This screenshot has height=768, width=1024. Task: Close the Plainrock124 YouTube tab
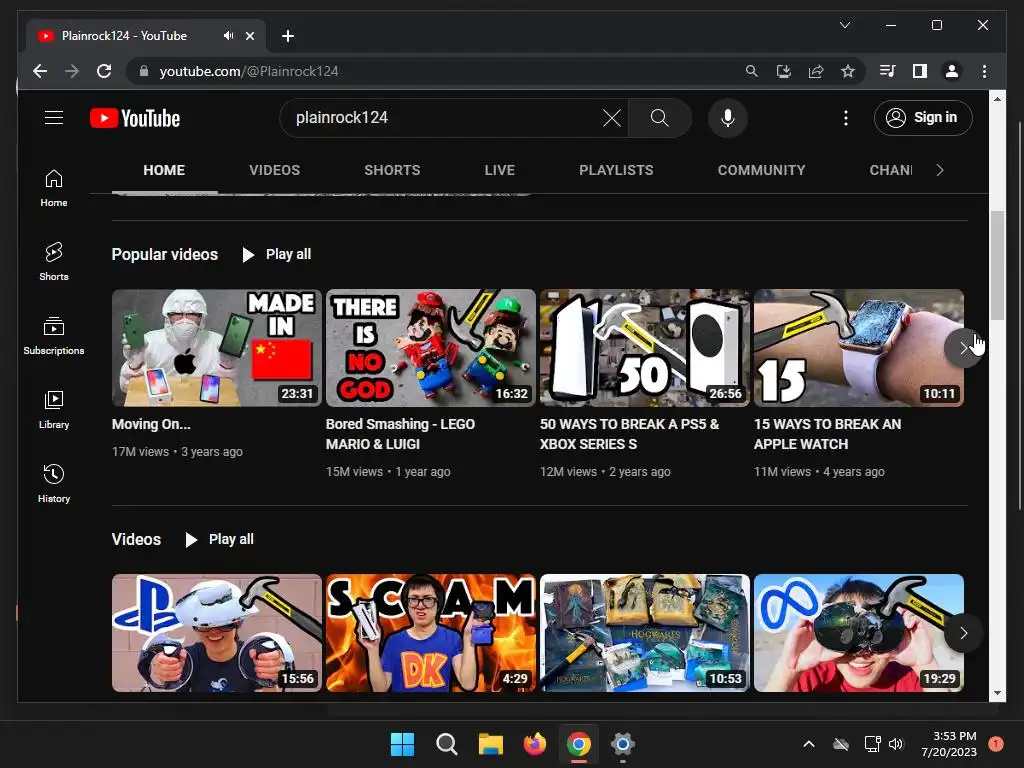(x=249, y=36)
